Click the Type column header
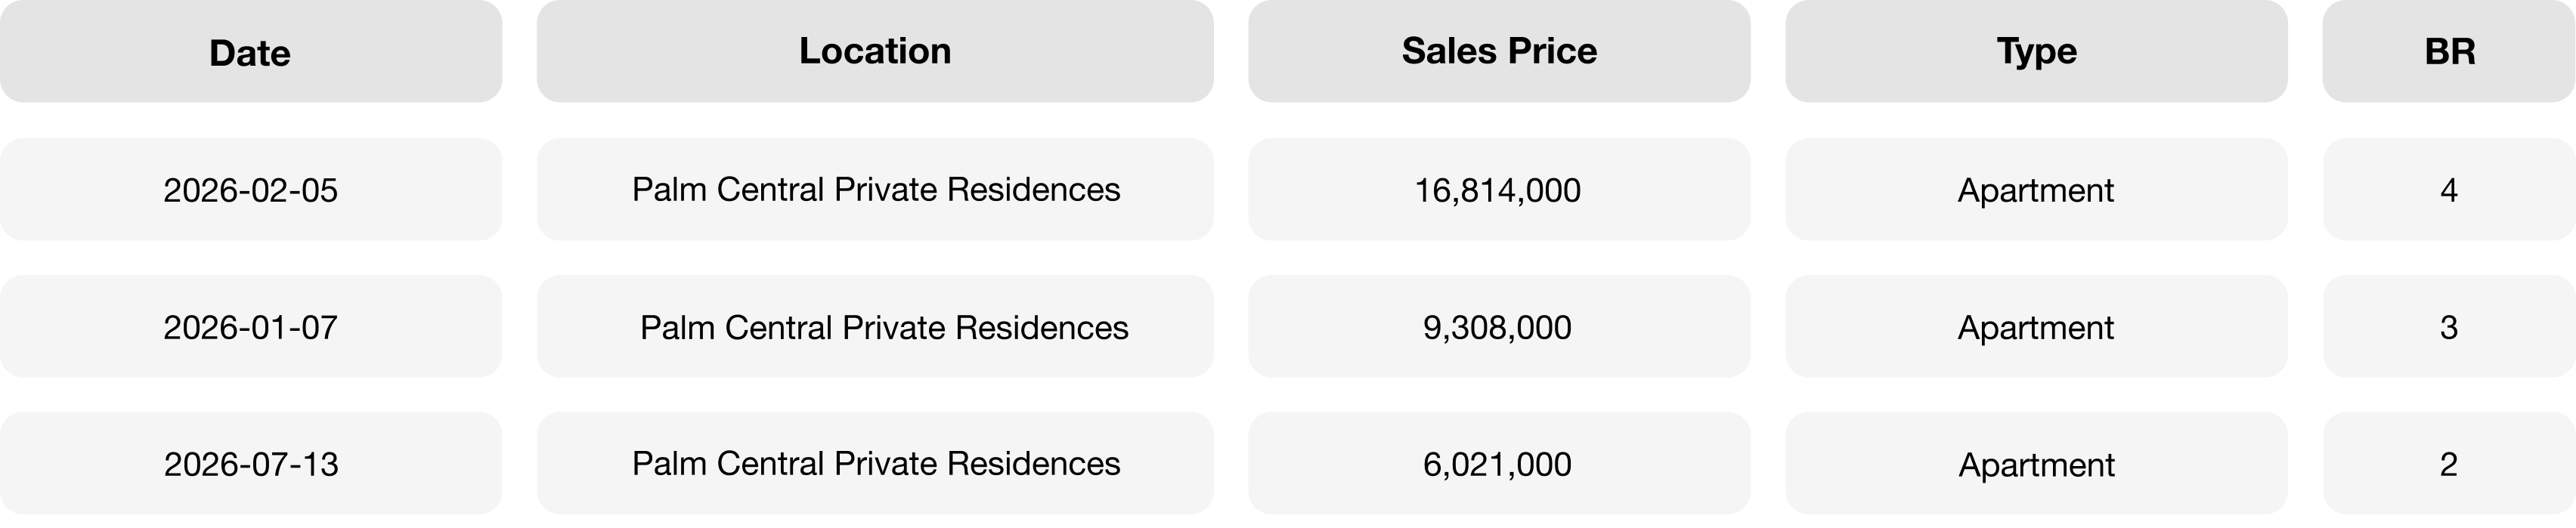This screenshot has width=2576, height=528. pyautogui.click(x=2036, y=51)
